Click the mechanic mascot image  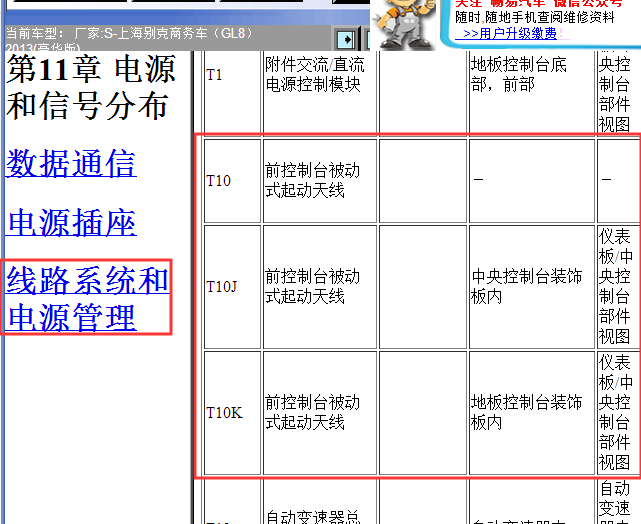[403, 25]
